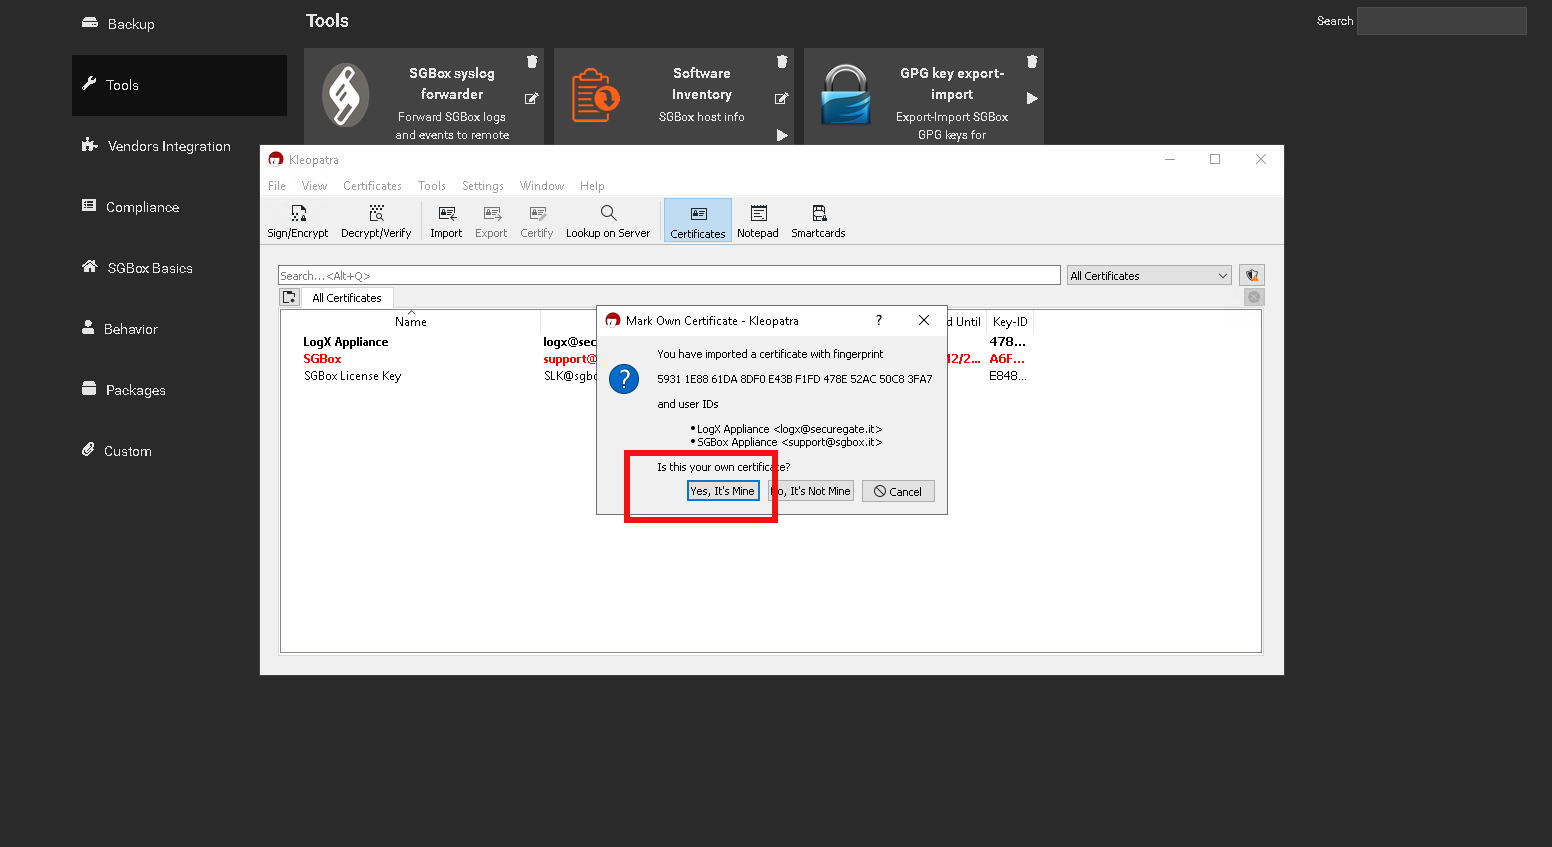1552x847 pixels.
Task: Sort certificates by Name column
Action: pos(411,321)
